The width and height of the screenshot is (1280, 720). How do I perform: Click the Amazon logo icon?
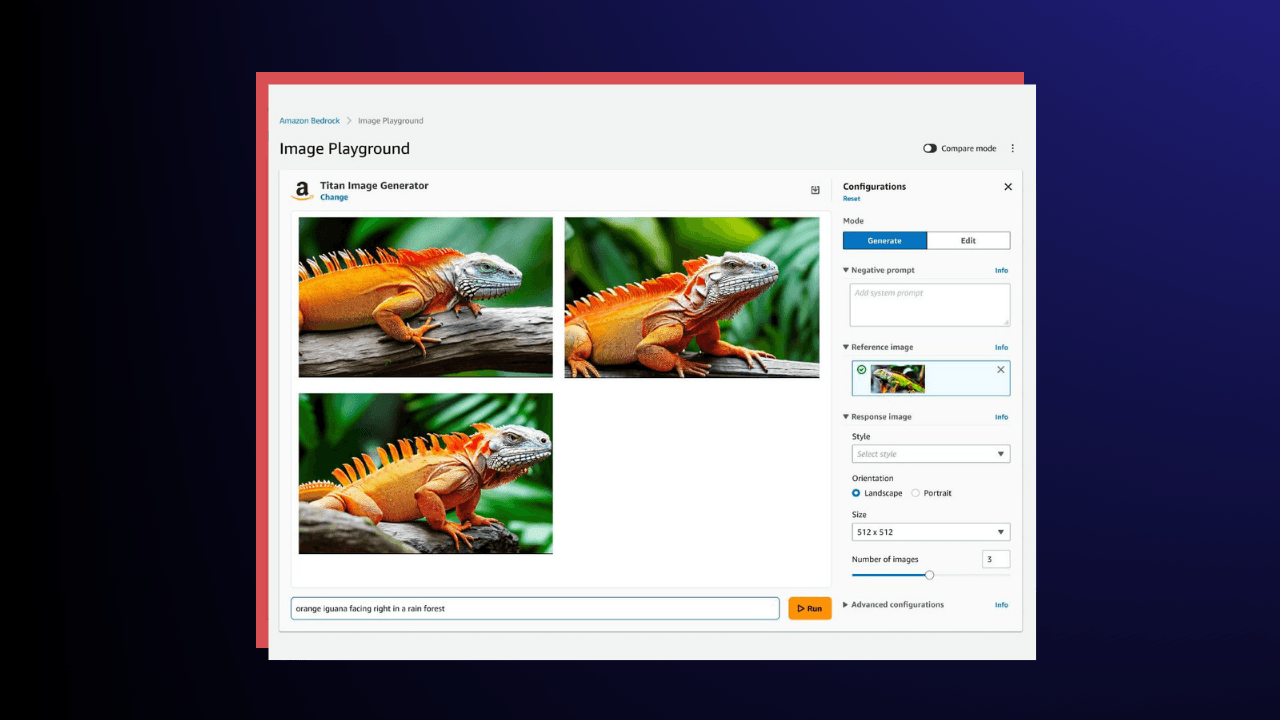(x=302, y=191)
